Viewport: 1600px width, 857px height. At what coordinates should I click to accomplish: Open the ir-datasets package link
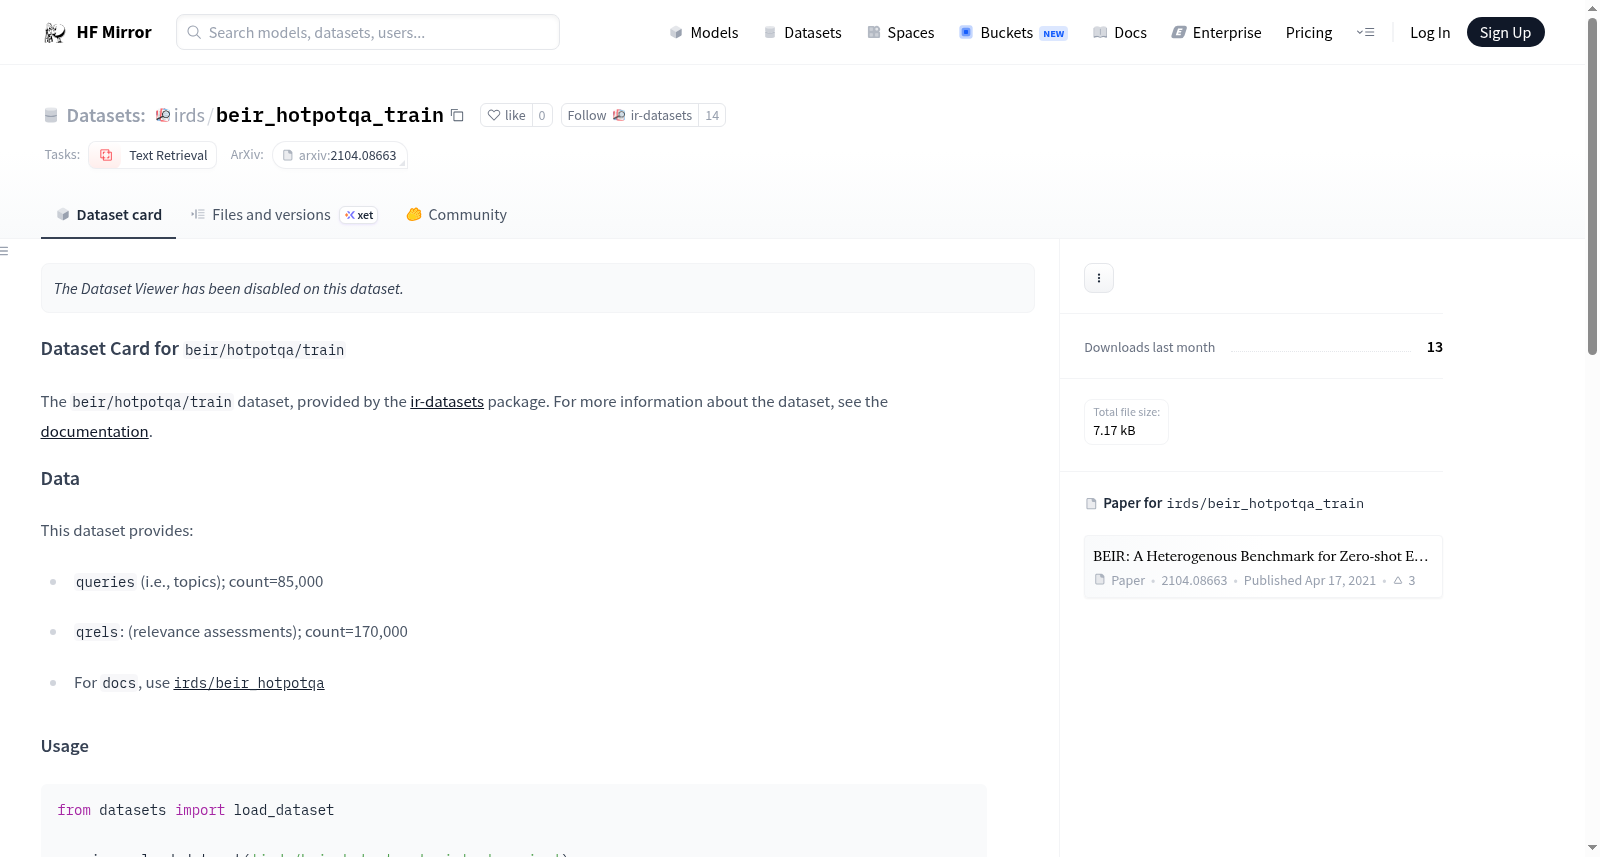click(x=447, y=402)
